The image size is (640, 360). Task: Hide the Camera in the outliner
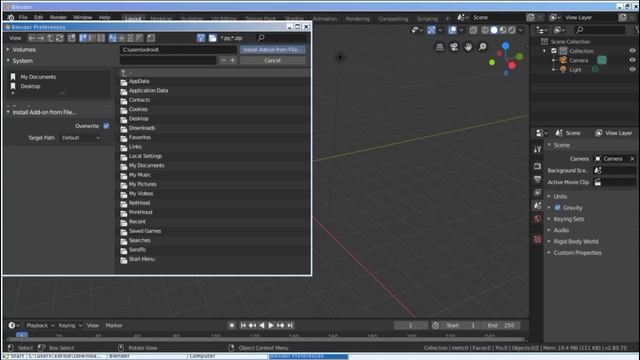tap(632, 60)
